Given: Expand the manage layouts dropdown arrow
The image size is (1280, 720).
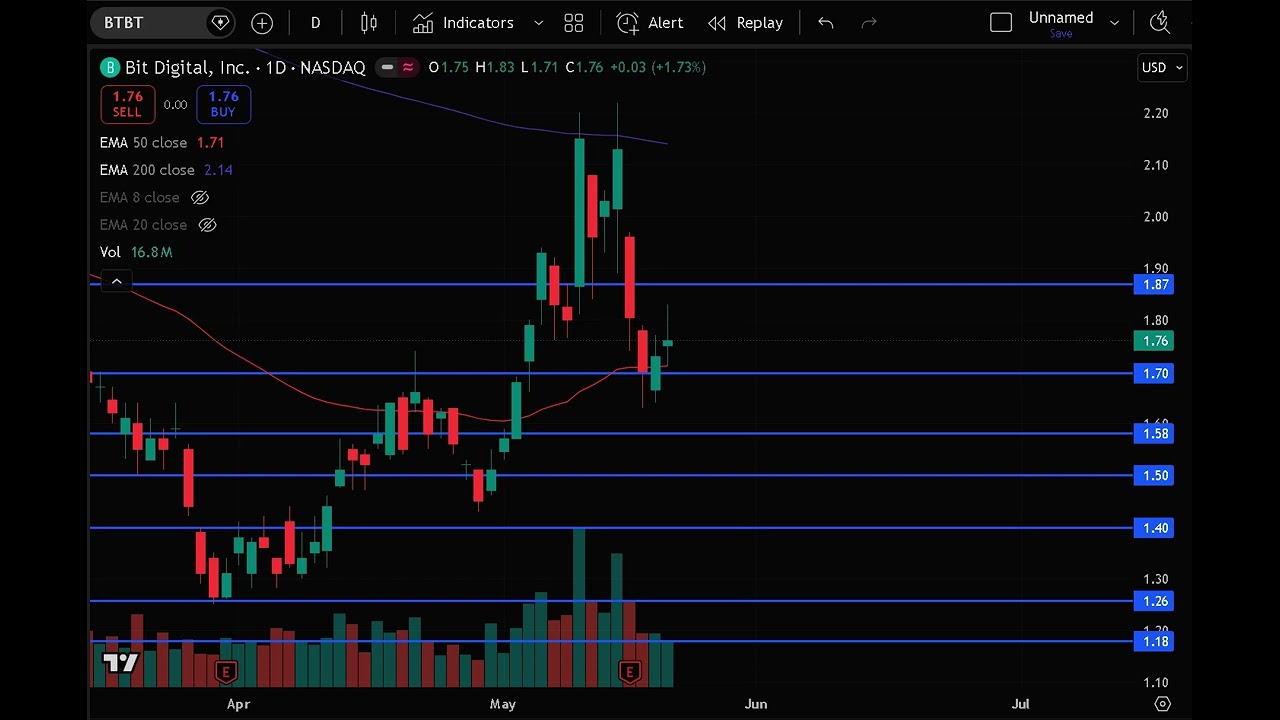Looking at the screenshot, I should pos(1114,22).
